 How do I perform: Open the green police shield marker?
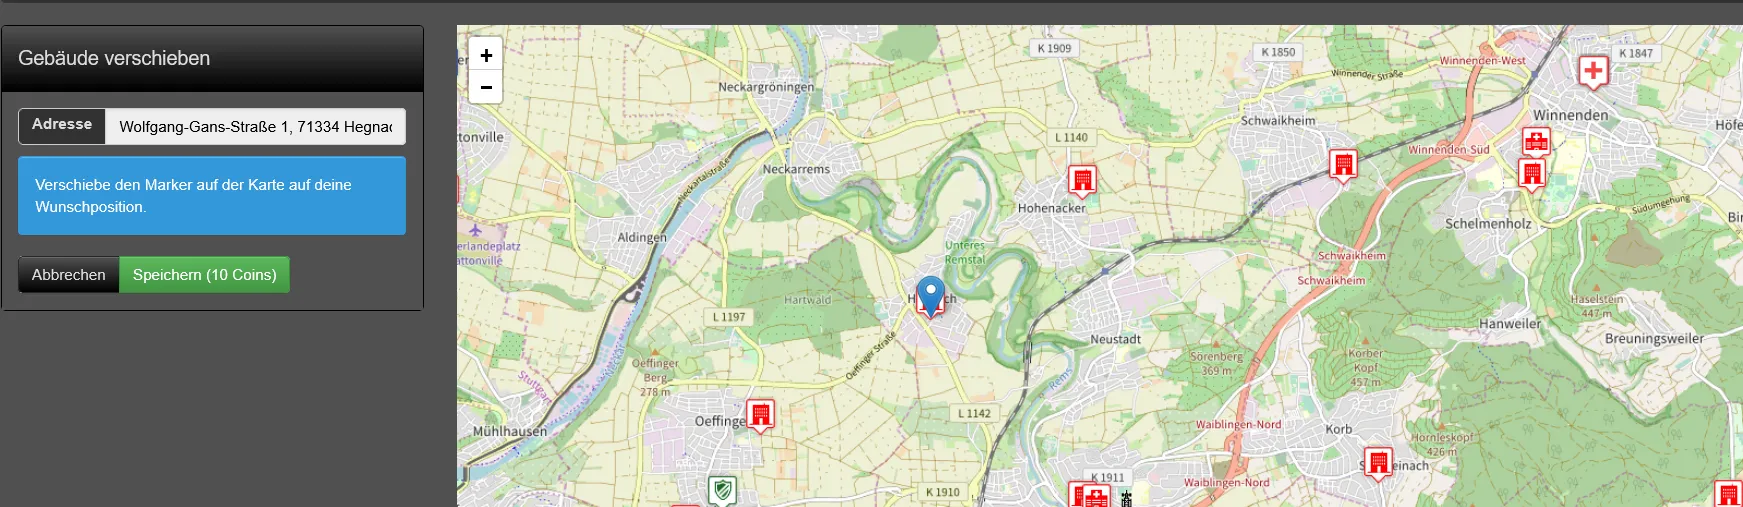722,490
